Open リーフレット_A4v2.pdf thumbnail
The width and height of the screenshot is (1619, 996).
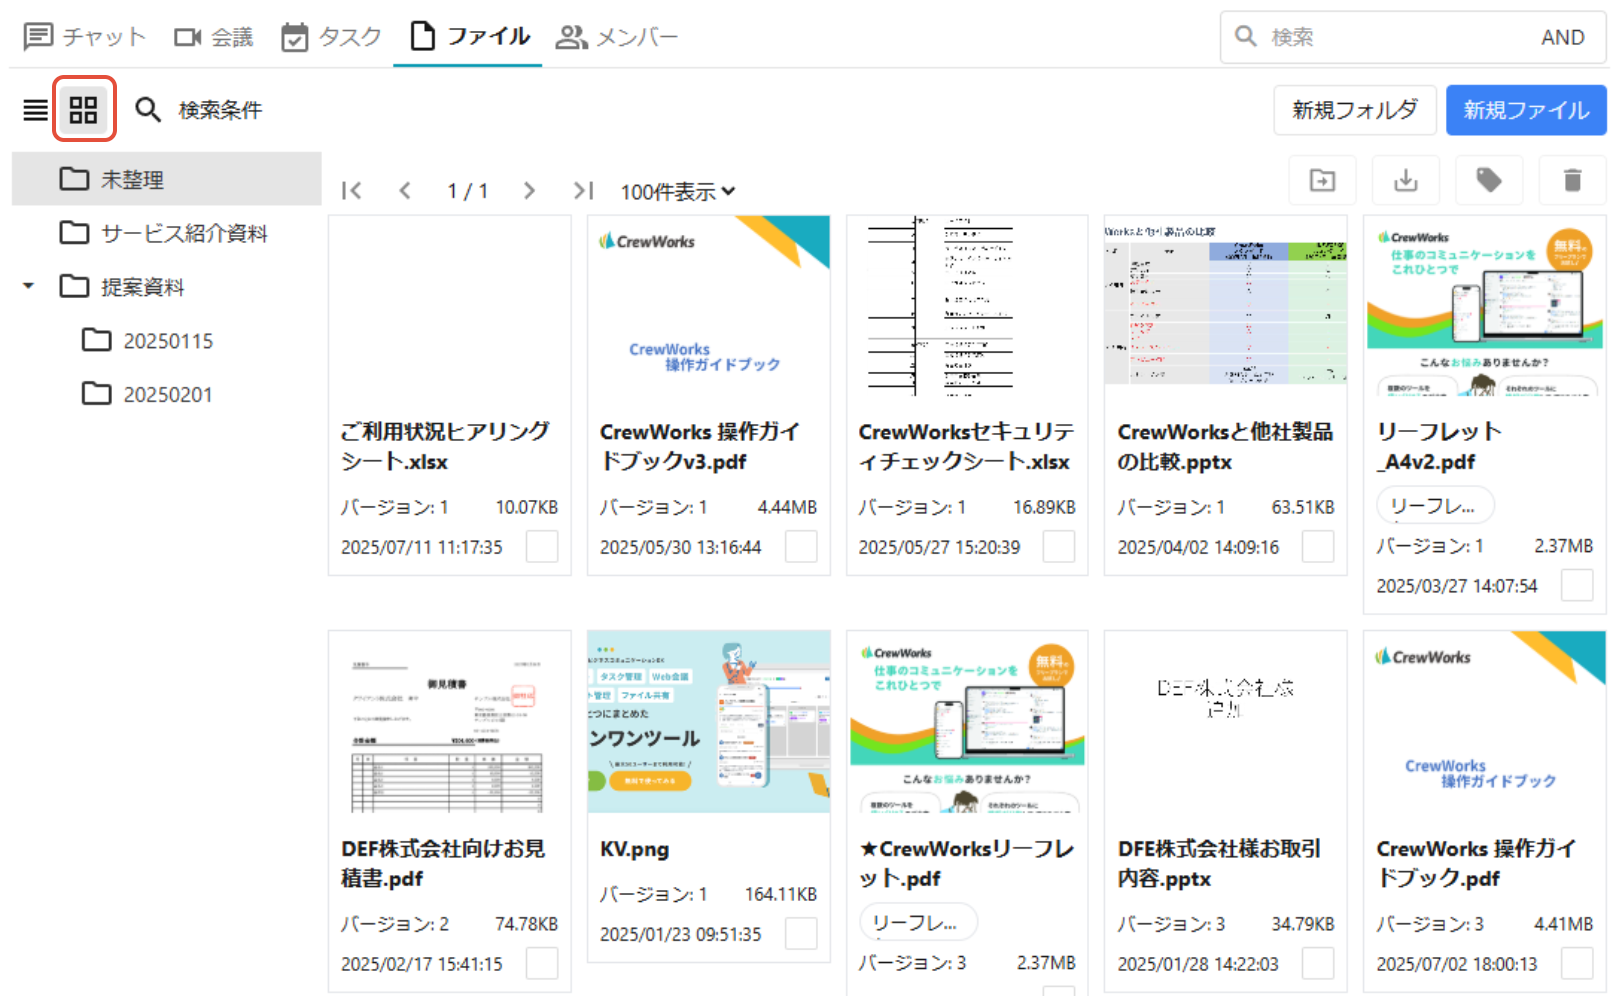[x=1485, y=306]
